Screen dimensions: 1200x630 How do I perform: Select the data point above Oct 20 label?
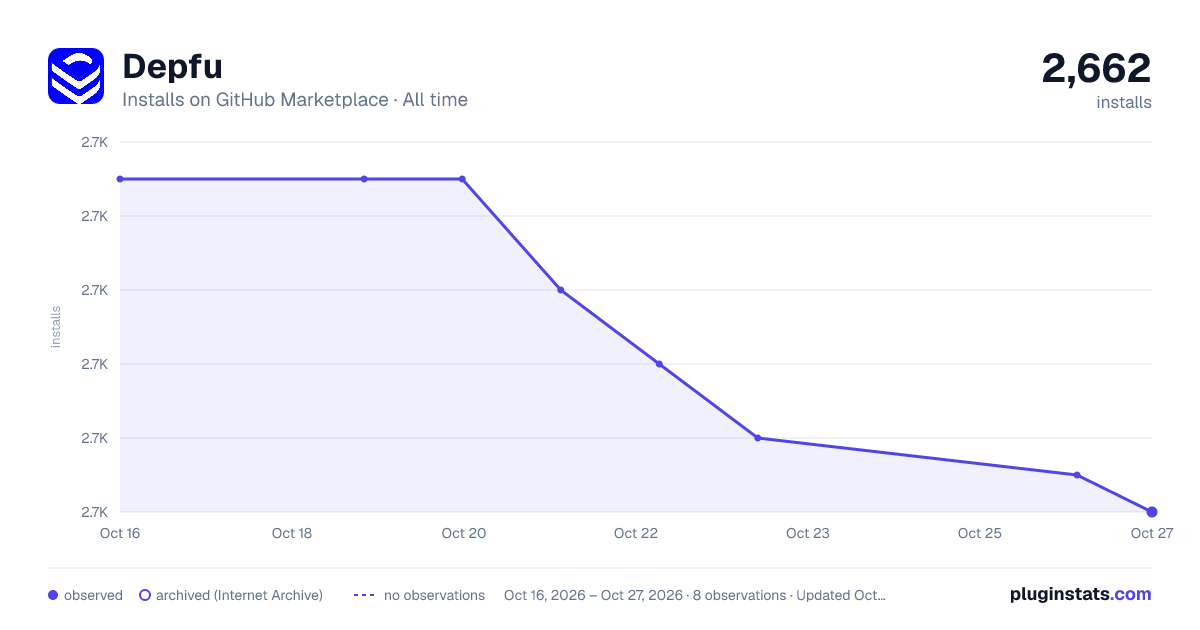(462, 179)
